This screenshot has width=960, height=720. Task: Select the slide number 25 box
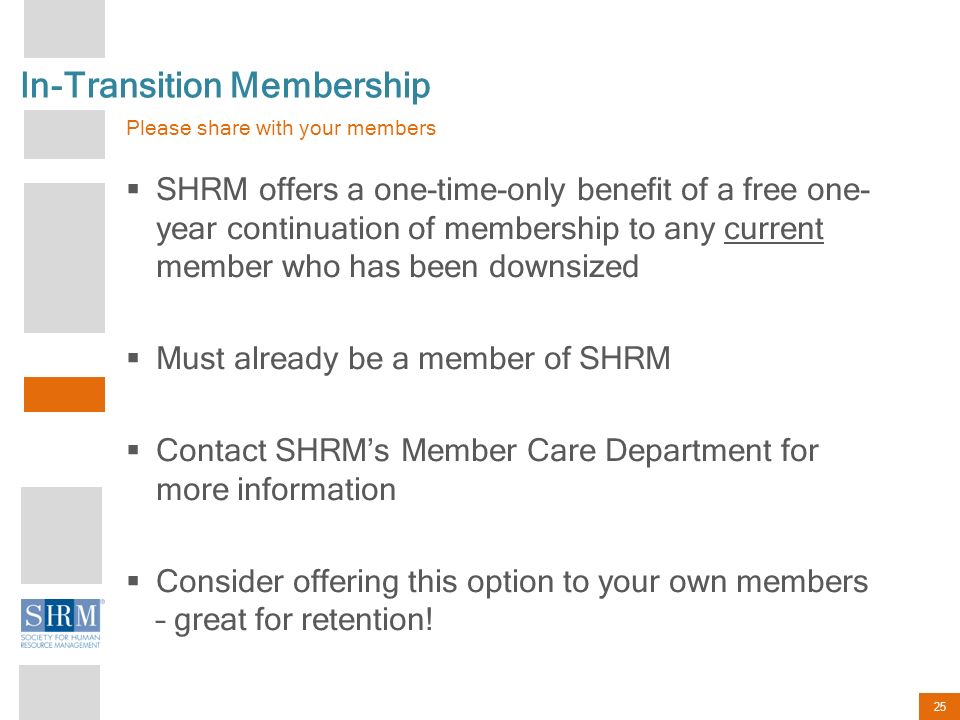939,707
